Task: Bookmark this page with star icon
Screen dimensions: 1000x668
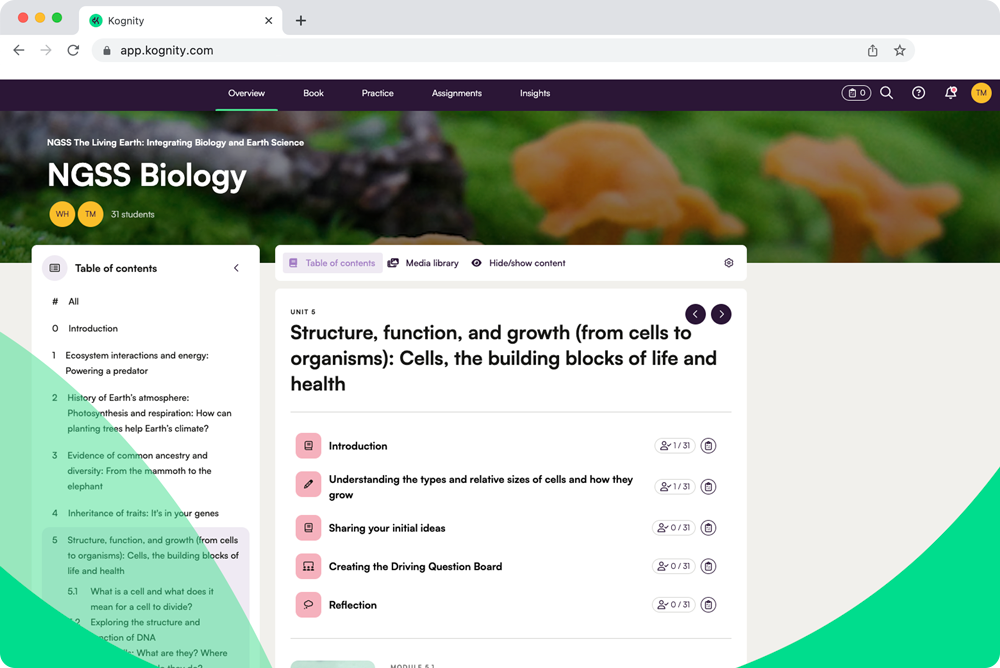Action: (899, 50)
